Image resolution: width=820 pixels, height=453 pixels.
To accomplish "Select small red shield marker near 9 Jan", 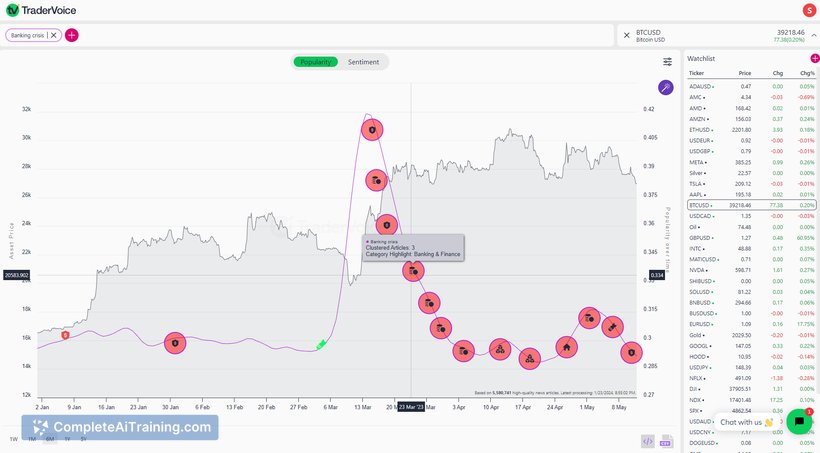I will pyautogui.click(x=65, y=335).
